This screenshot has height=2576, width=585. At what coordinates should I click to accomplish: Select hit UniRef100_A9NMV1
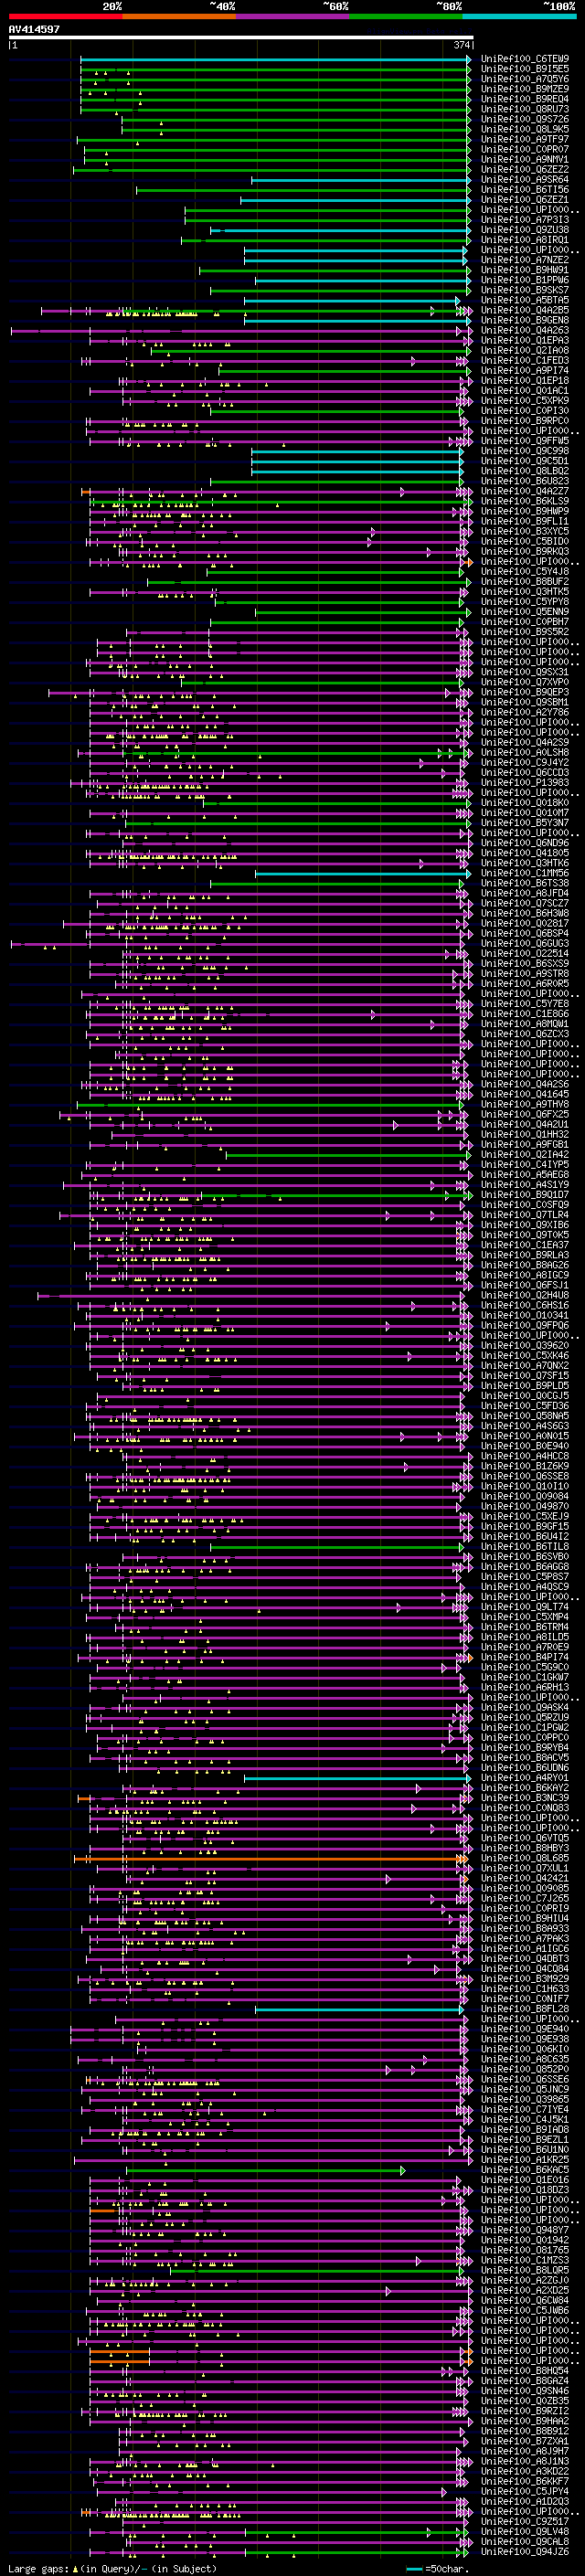click(525, 159)
